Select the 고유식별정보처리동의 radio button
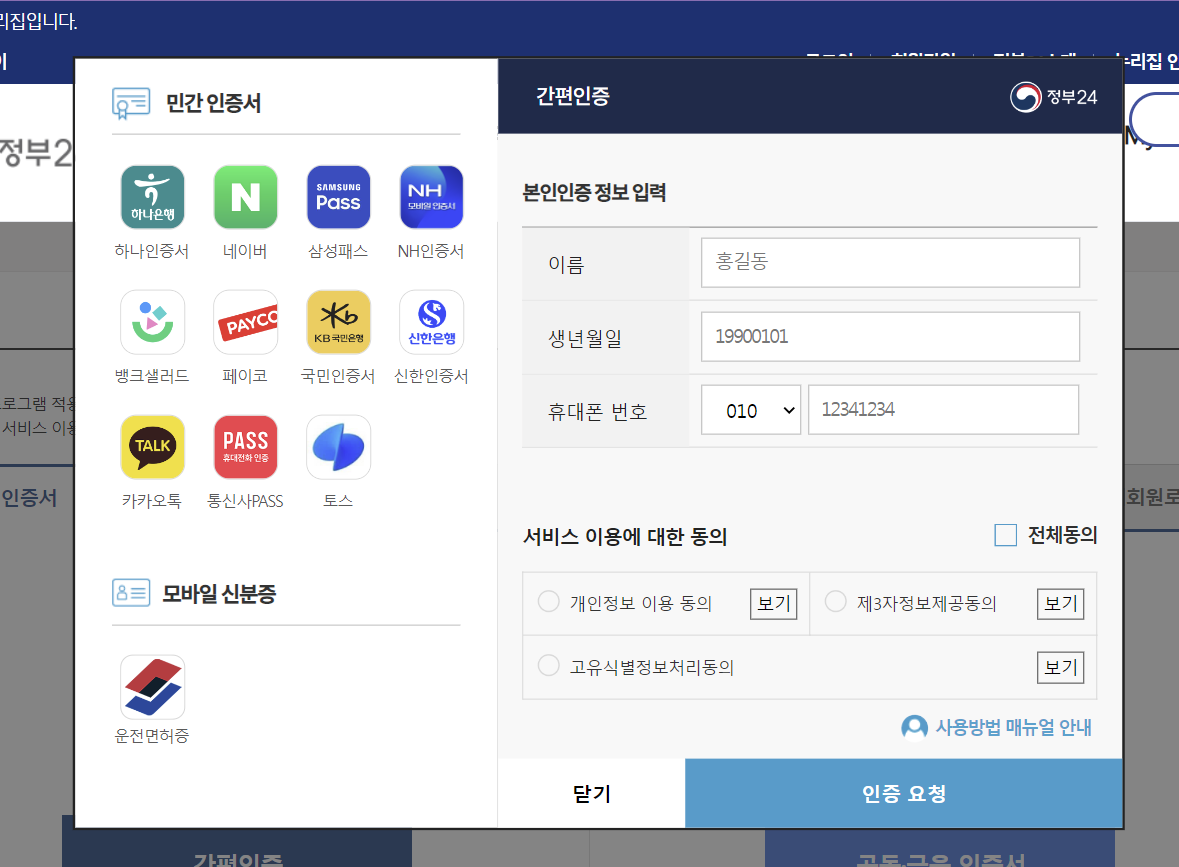The image size is (1179, 867). click(x=549, y=665)
